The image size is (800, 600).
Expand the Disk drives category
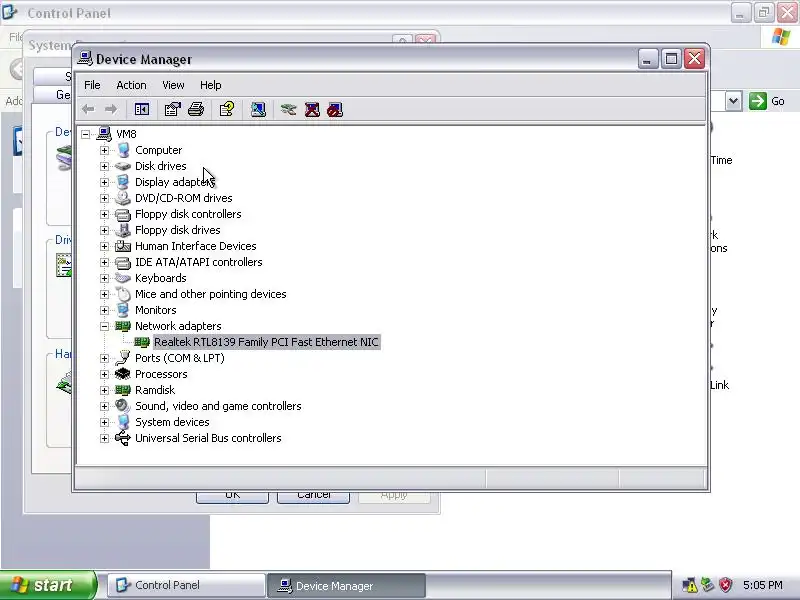point(105,166)
